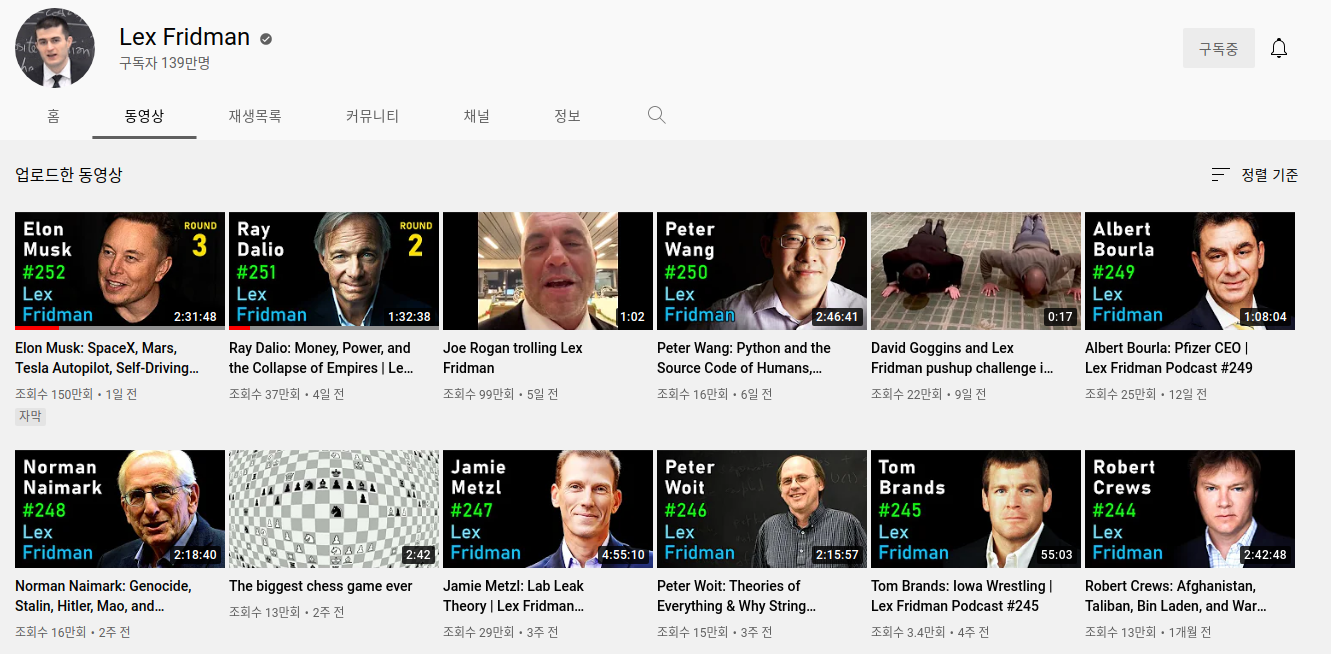Open Tom Brands #245 thumbnail
This screenshot has height=654, width=1331.
point(976,509)
